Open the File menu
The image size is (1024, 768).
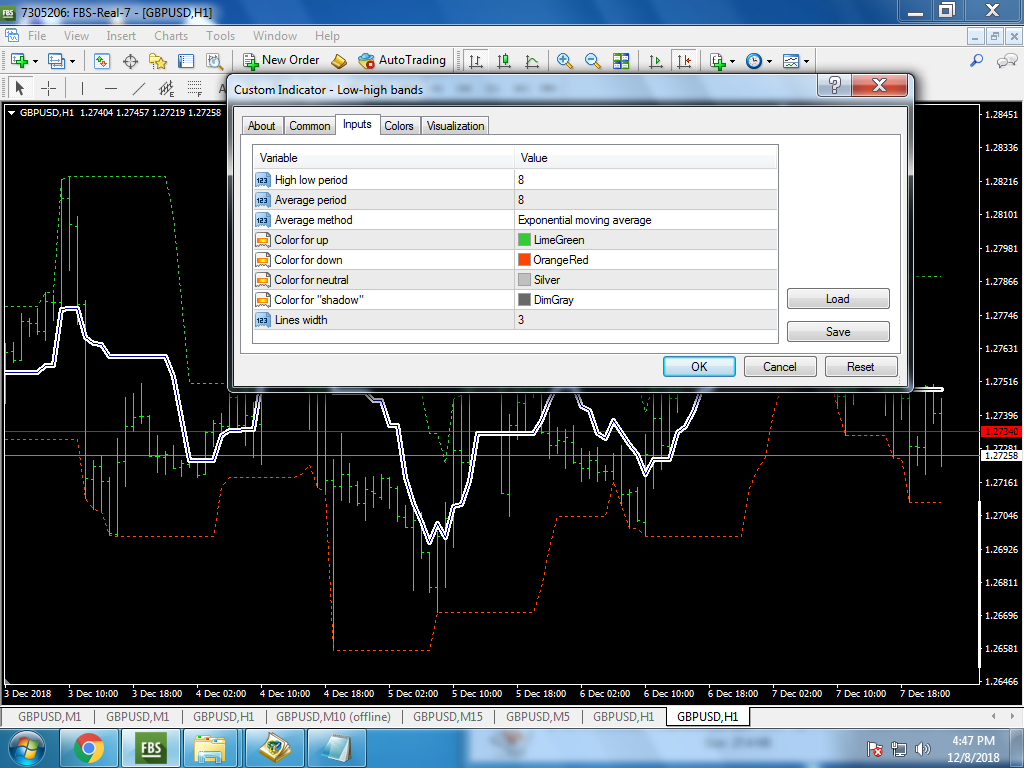(37, 36)
